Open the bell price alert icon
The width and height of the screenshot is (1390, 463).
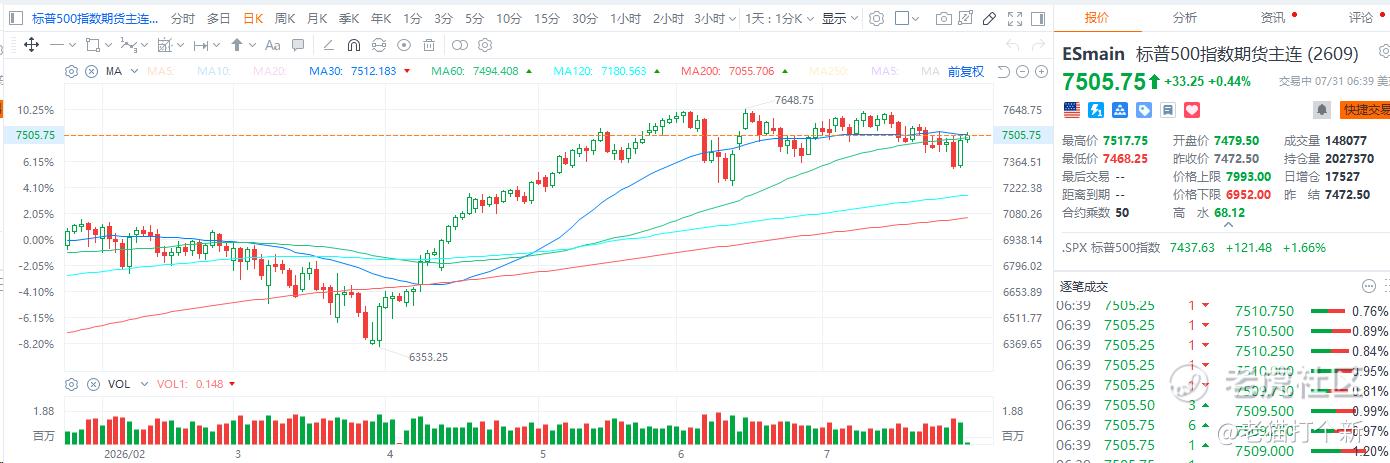(1322, 110)
